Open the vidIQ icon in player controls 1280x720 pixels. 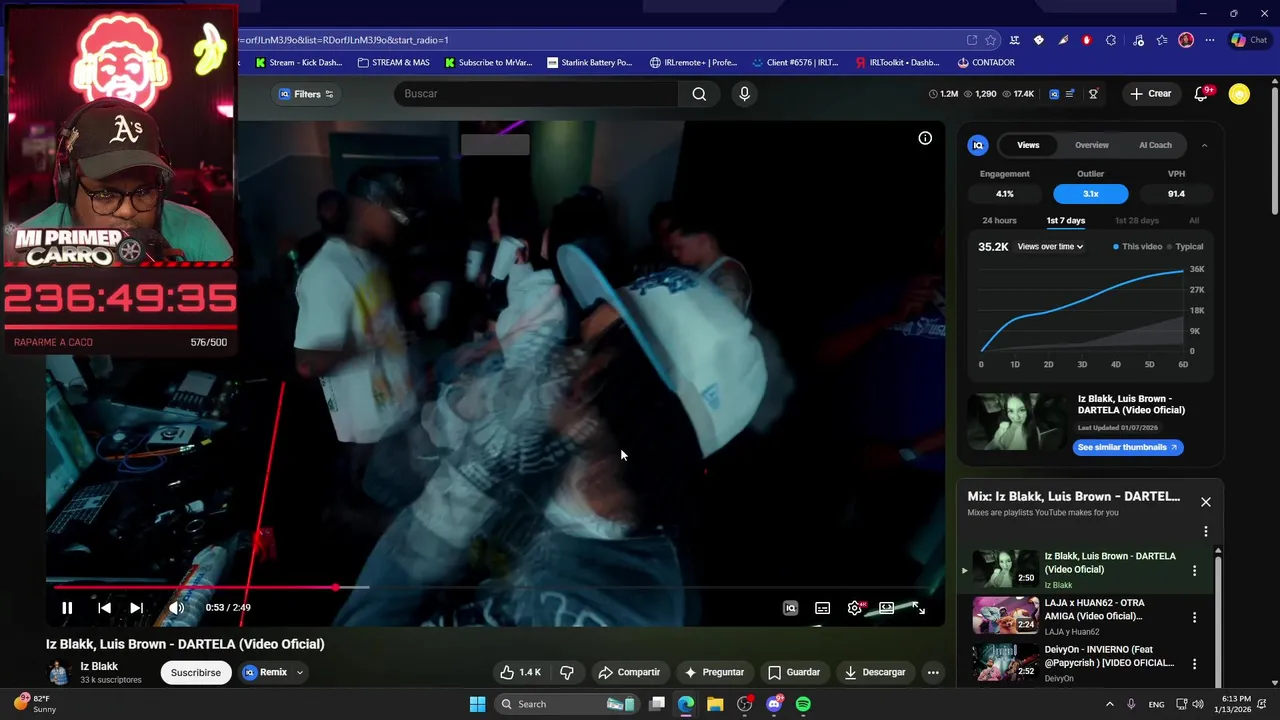click(x=790, y=608)
